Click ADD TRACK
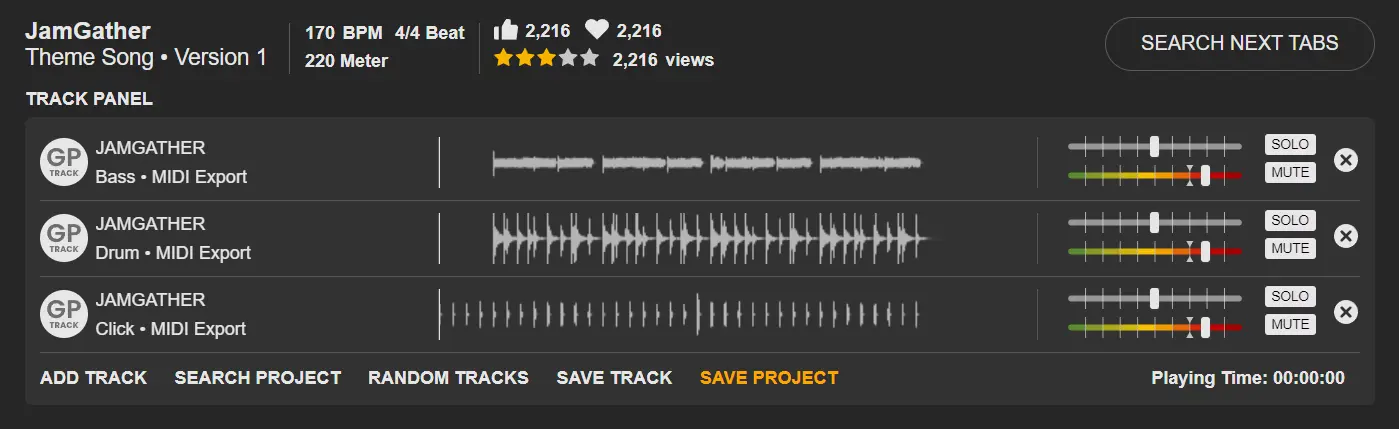 coord(93,378)
